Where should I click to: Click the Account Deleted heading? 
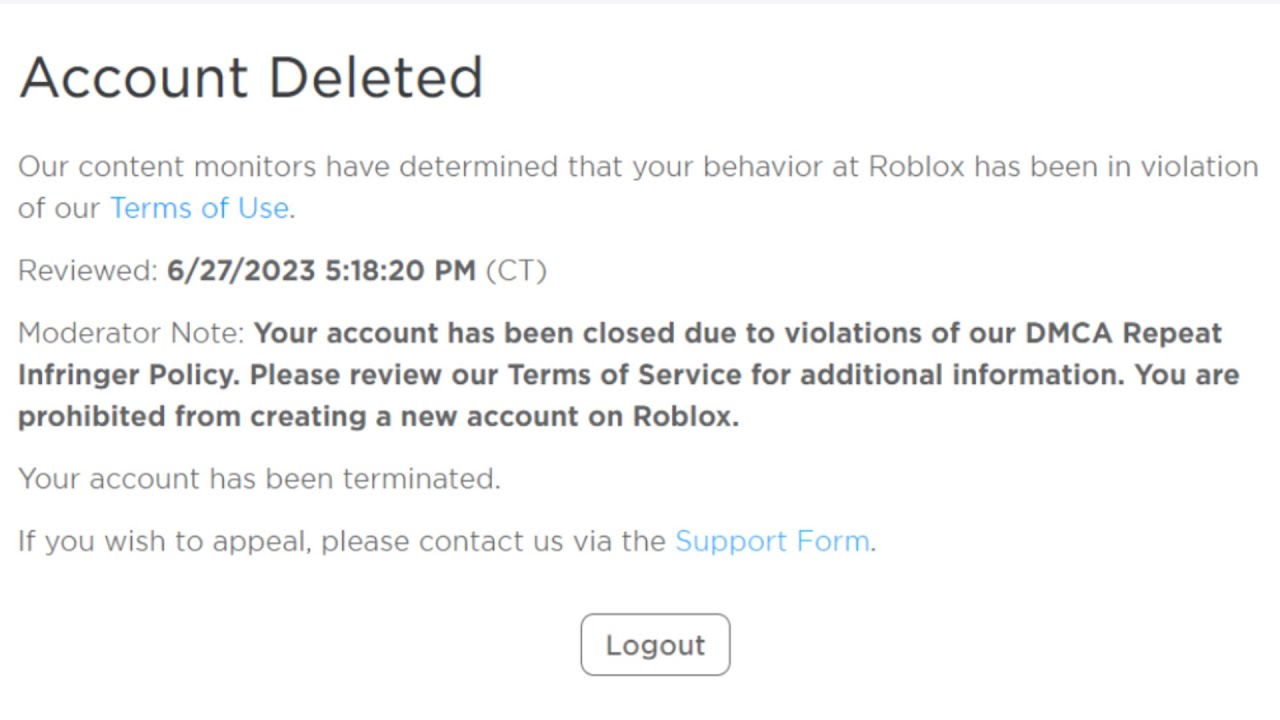coord(251,78)
